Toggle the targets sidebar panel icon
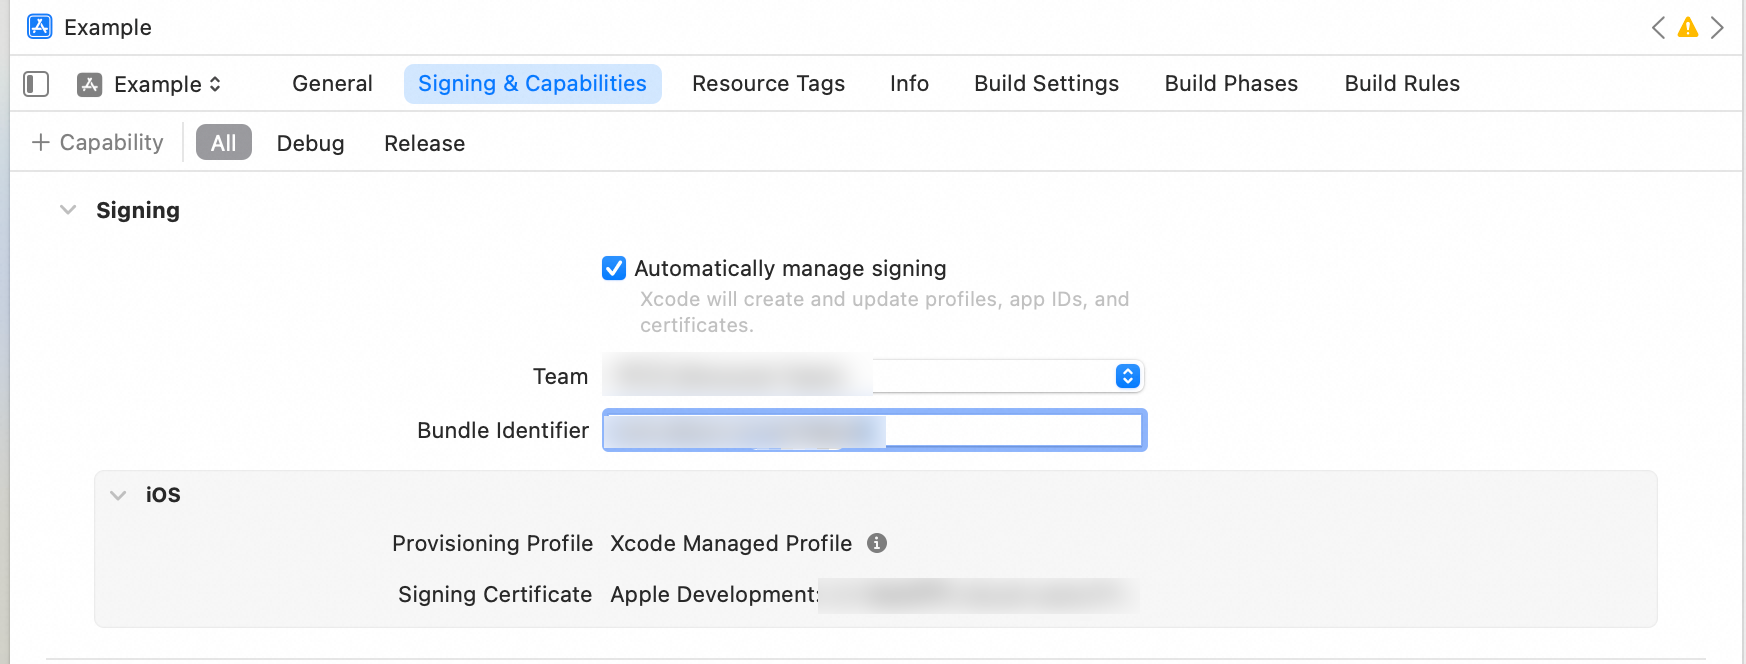The image size is (1746, 664). (x=36, y=84)
